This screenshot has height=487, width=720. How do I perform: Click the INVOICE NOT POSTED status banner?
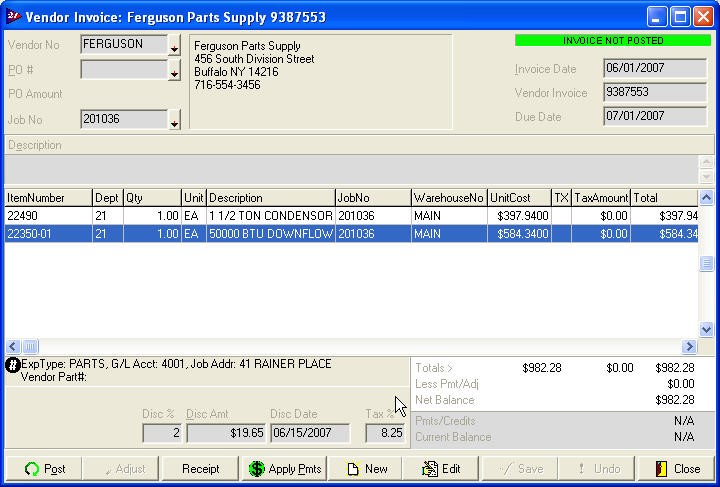pos(613,40)
